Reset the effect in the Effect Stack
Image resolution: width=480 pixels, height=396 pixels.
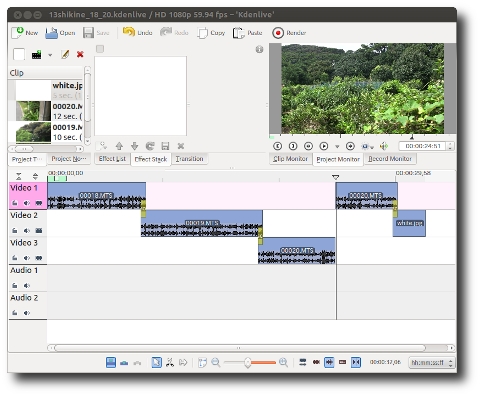coord(150,146)
